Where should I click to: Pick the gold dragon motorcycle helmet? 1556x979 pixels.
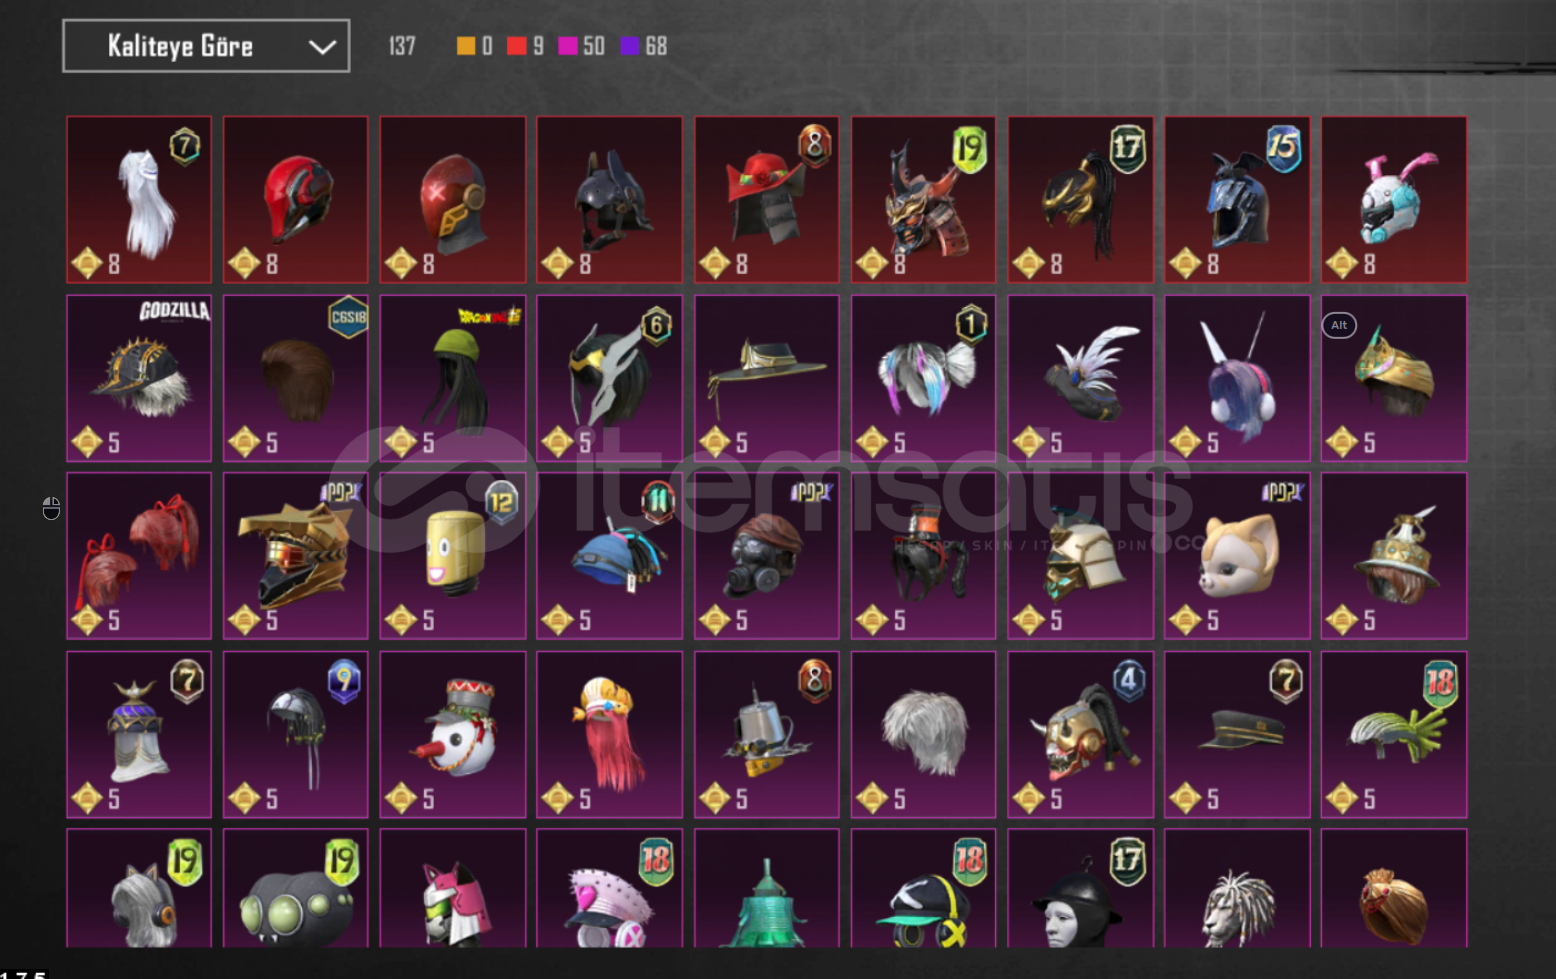(296, 556)
